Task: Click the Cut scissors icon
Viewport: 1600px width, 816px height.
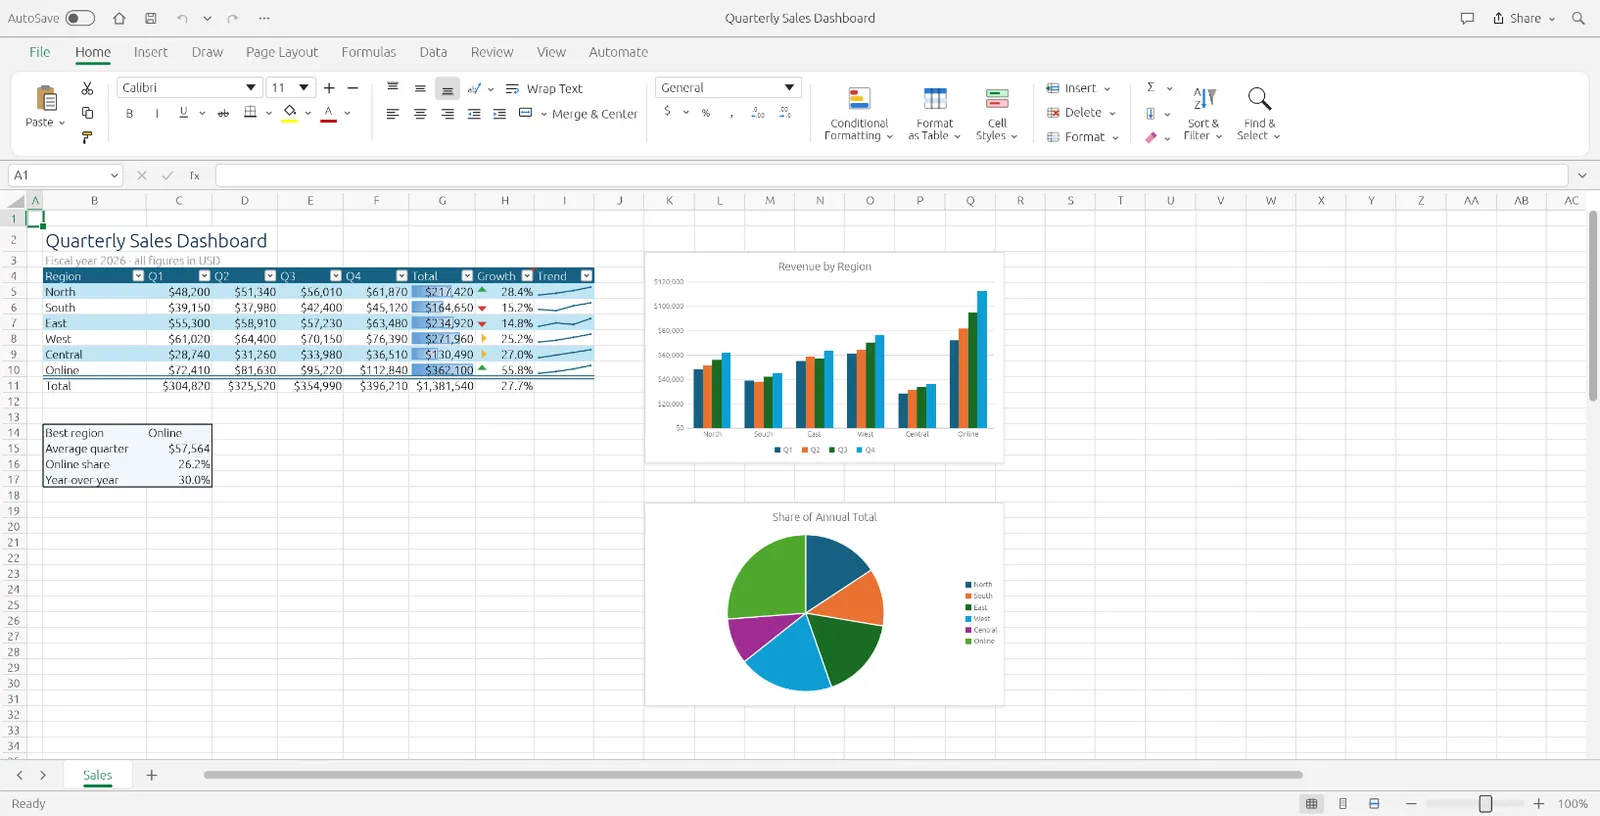Action: (87, 88)
